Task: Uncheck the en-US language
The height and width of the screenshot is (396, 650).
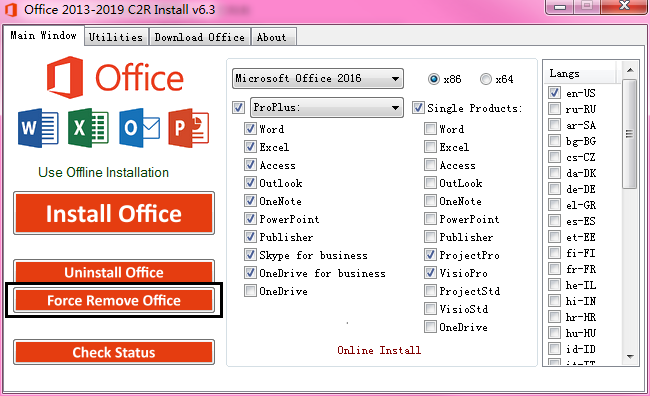Action: pos(554,92)
